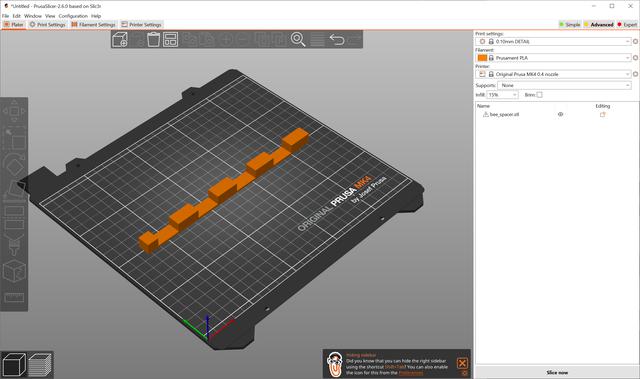Select the Place on face tool
640x379 pixels.
coord(14,191)
